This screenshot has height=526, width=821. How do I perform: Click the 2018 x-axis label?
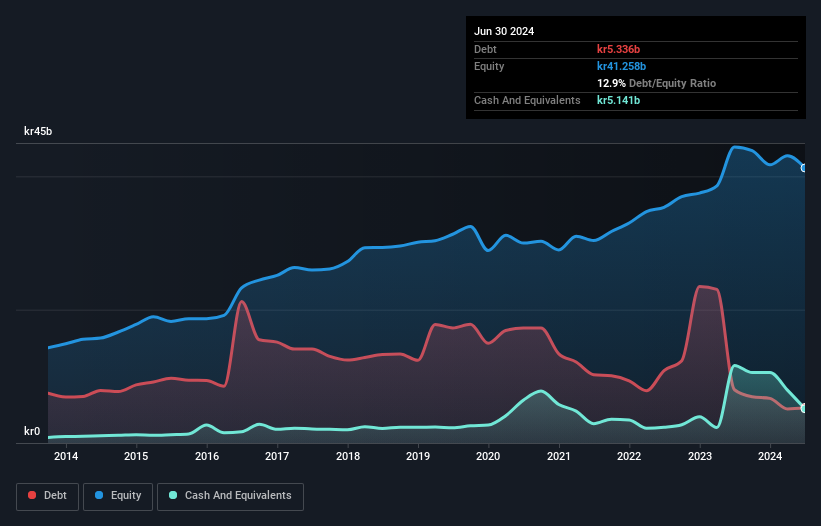[x=348, y=456]
